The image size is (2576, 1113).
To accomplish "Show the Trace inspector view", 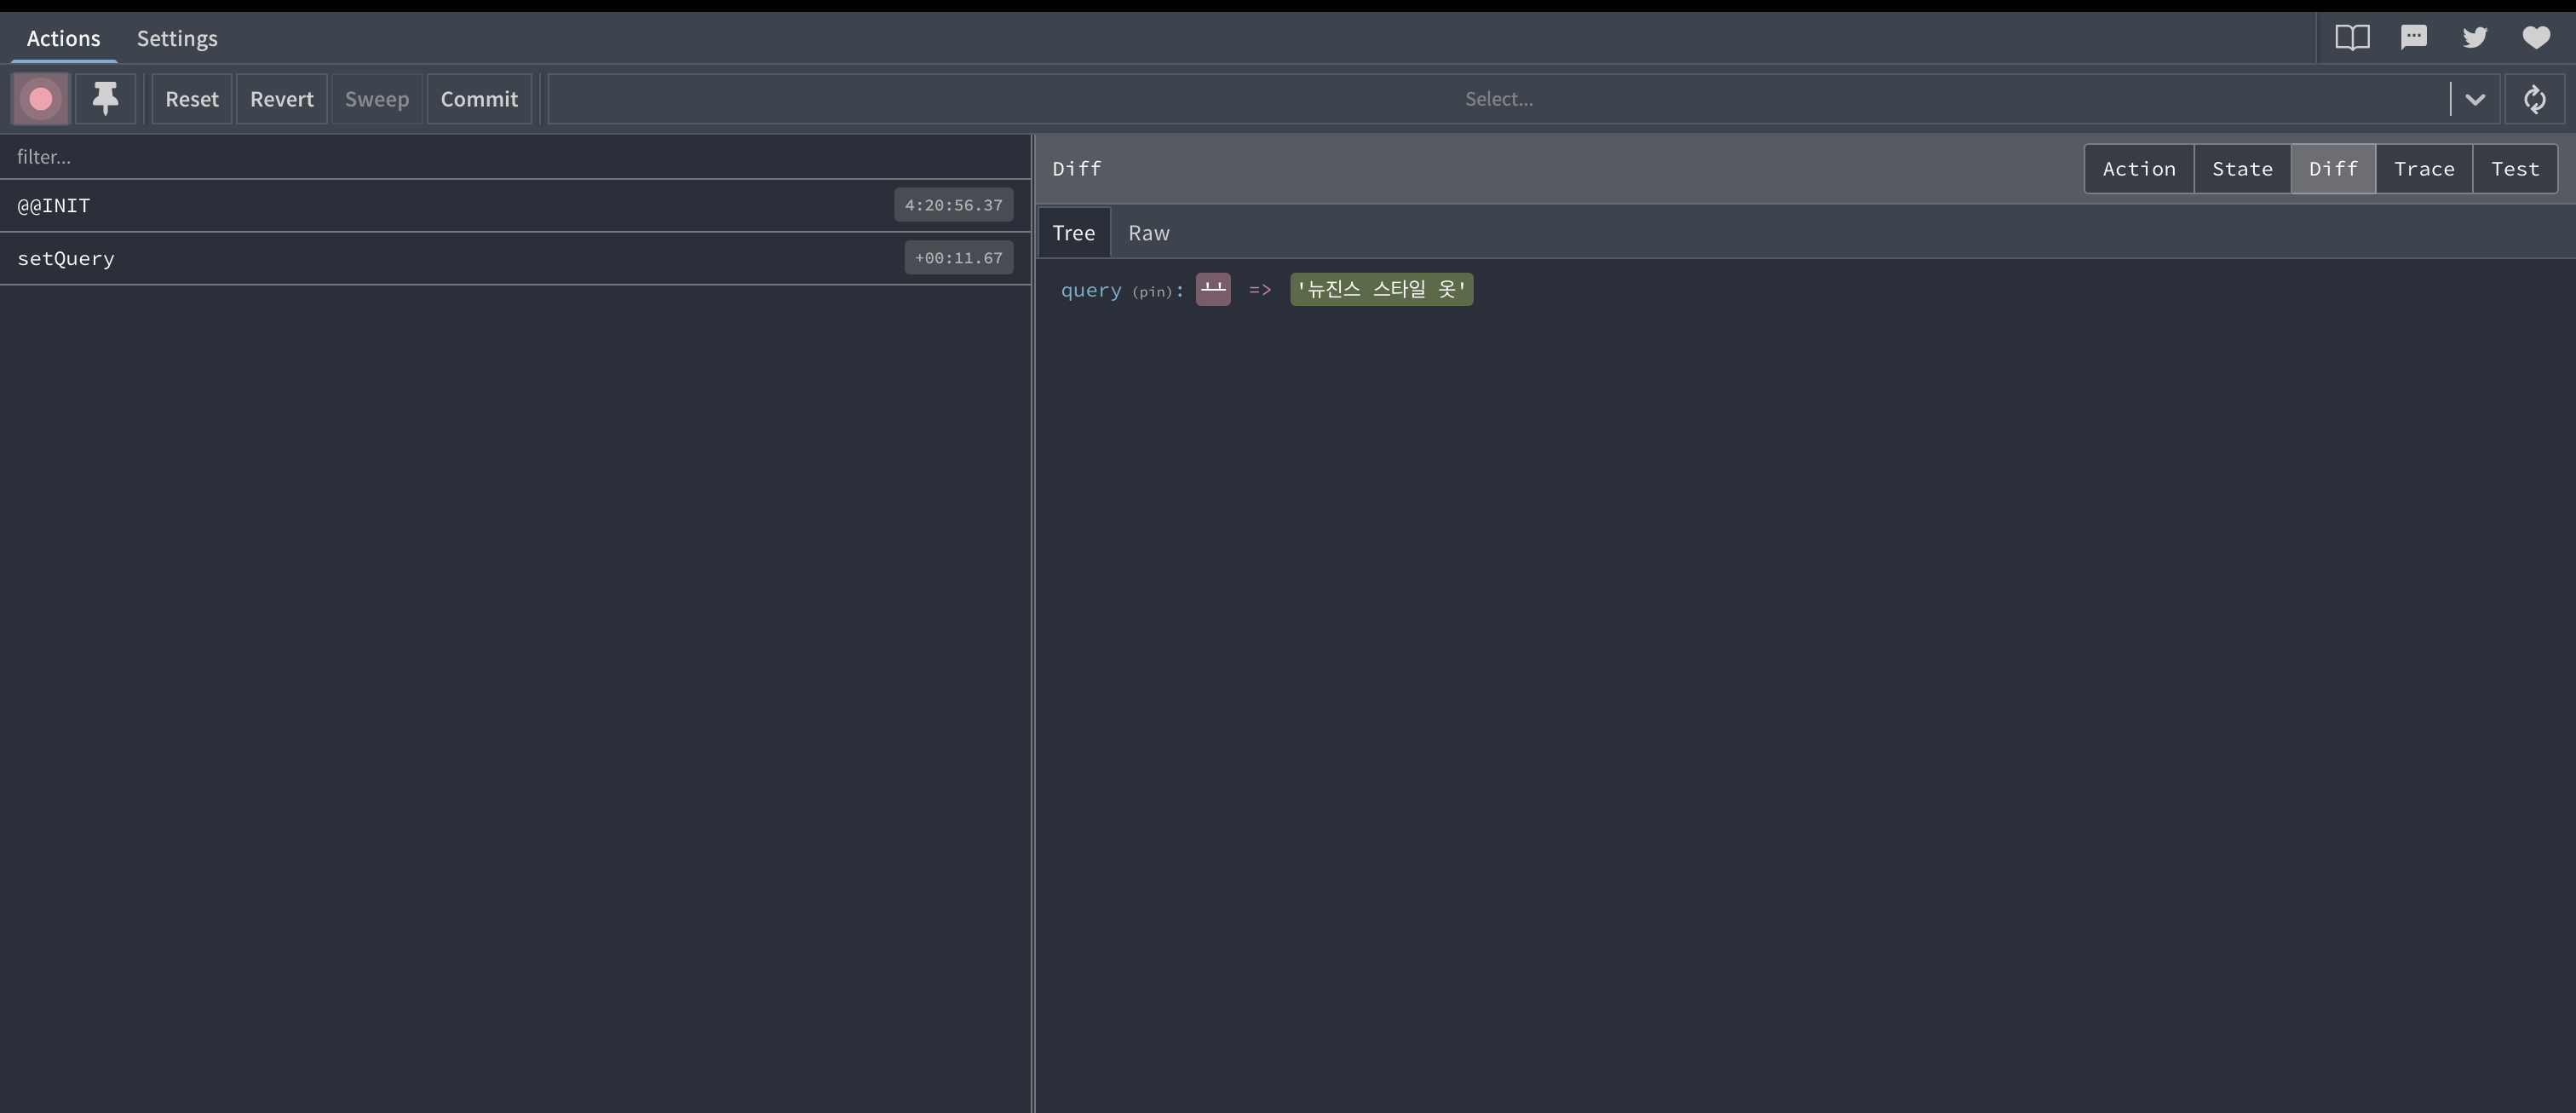I will click(2424, 169).
